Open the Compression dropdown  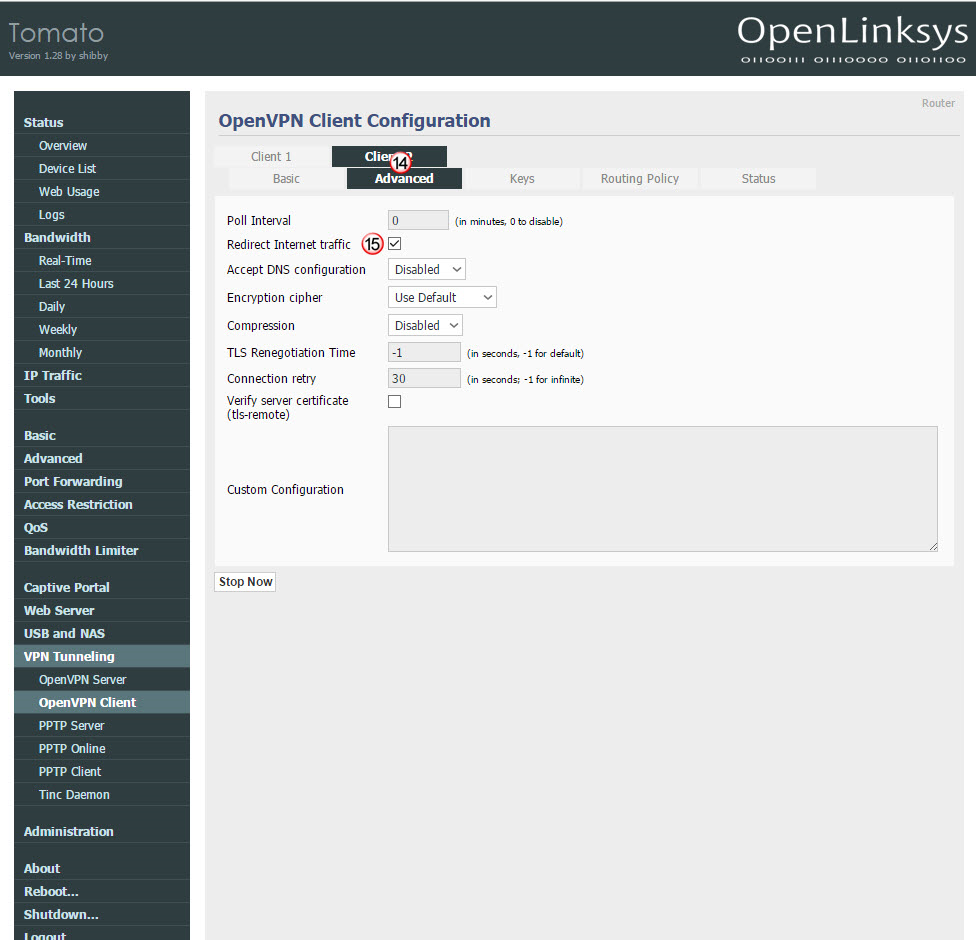click(425, 326)
